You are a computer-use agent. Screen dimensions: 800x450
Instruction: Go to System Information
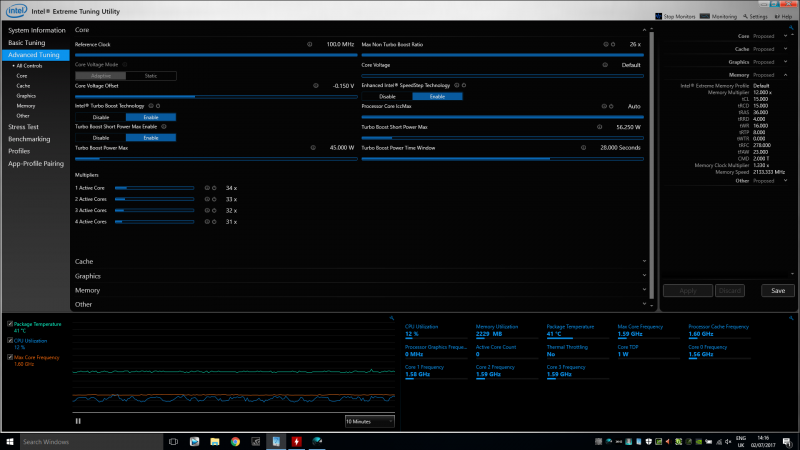pyautogui.click(x=36, y=31)
